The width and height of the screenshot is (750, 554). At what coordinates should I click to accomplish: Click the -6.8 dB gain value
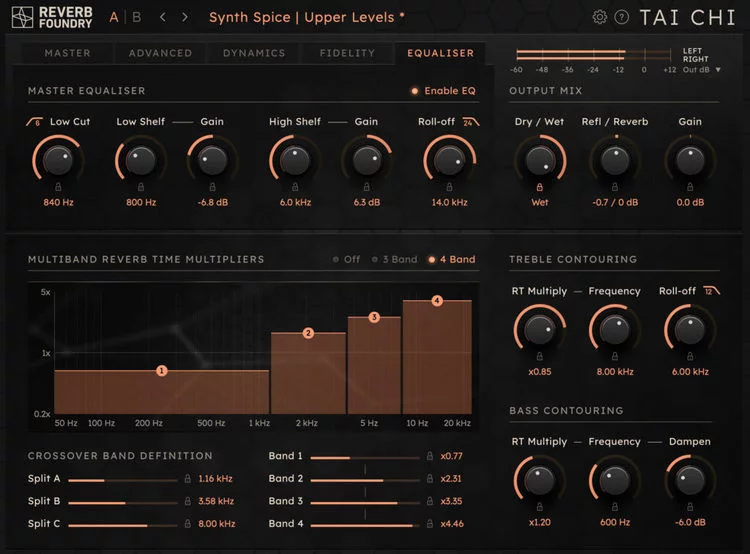click(213, 202)
